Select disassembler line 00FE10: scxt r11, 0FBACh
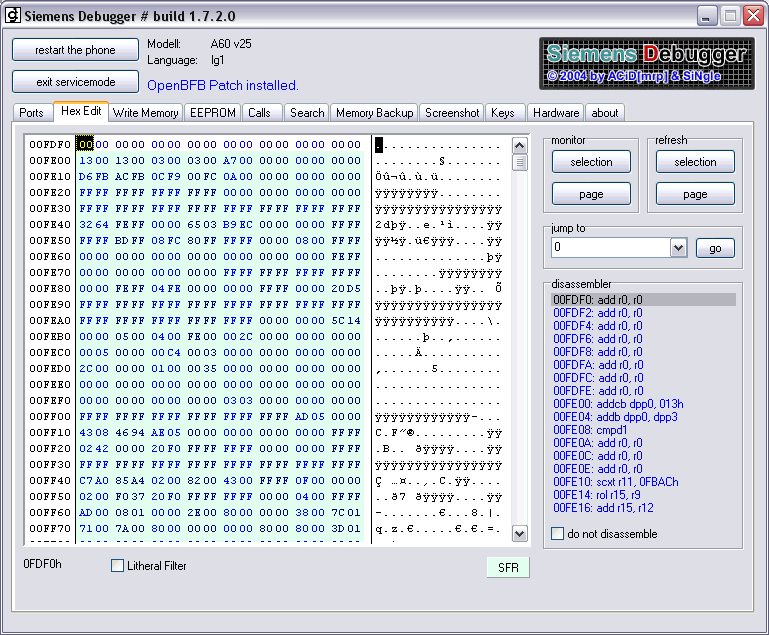 616,482
